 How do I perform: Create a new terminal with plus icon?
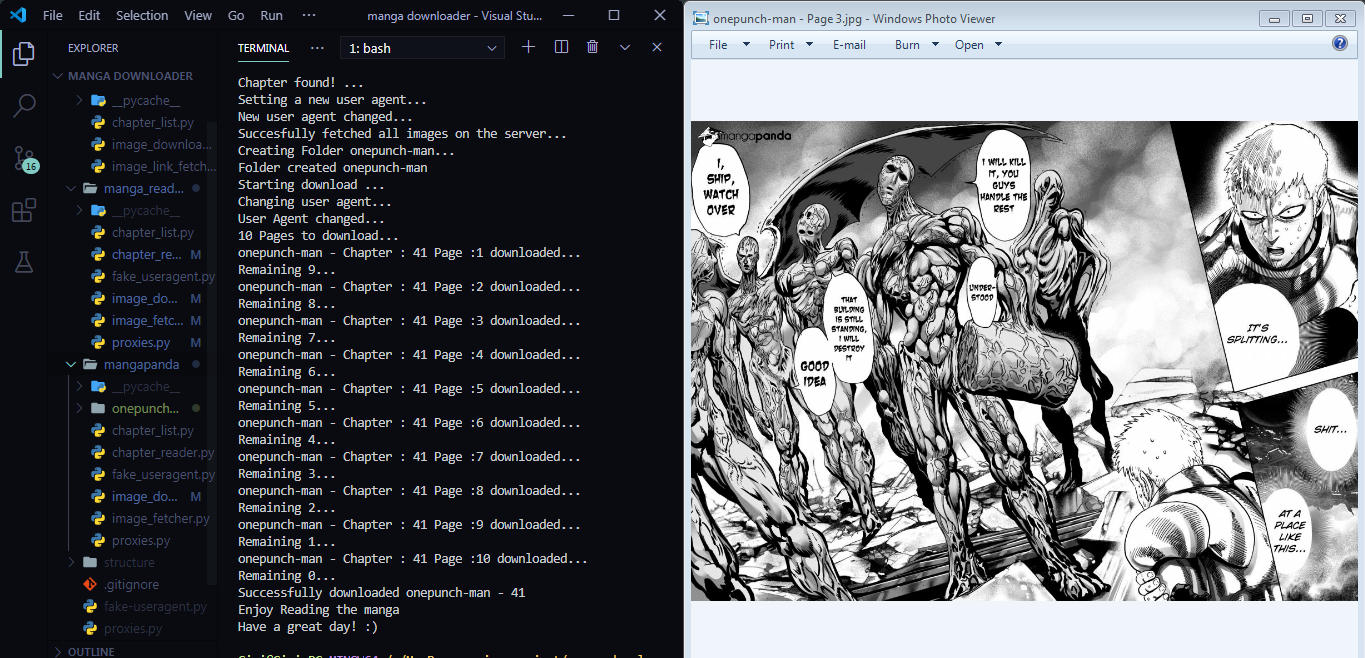pos(529,47)
